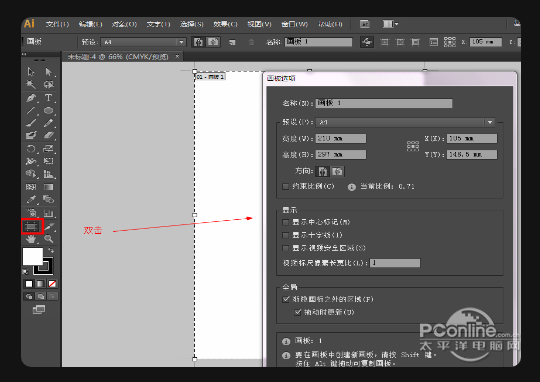Select the Slice tool
Image resolution: width=540 pixels, height=382 pixels.
pyautogui.click(x=49, y=227)
